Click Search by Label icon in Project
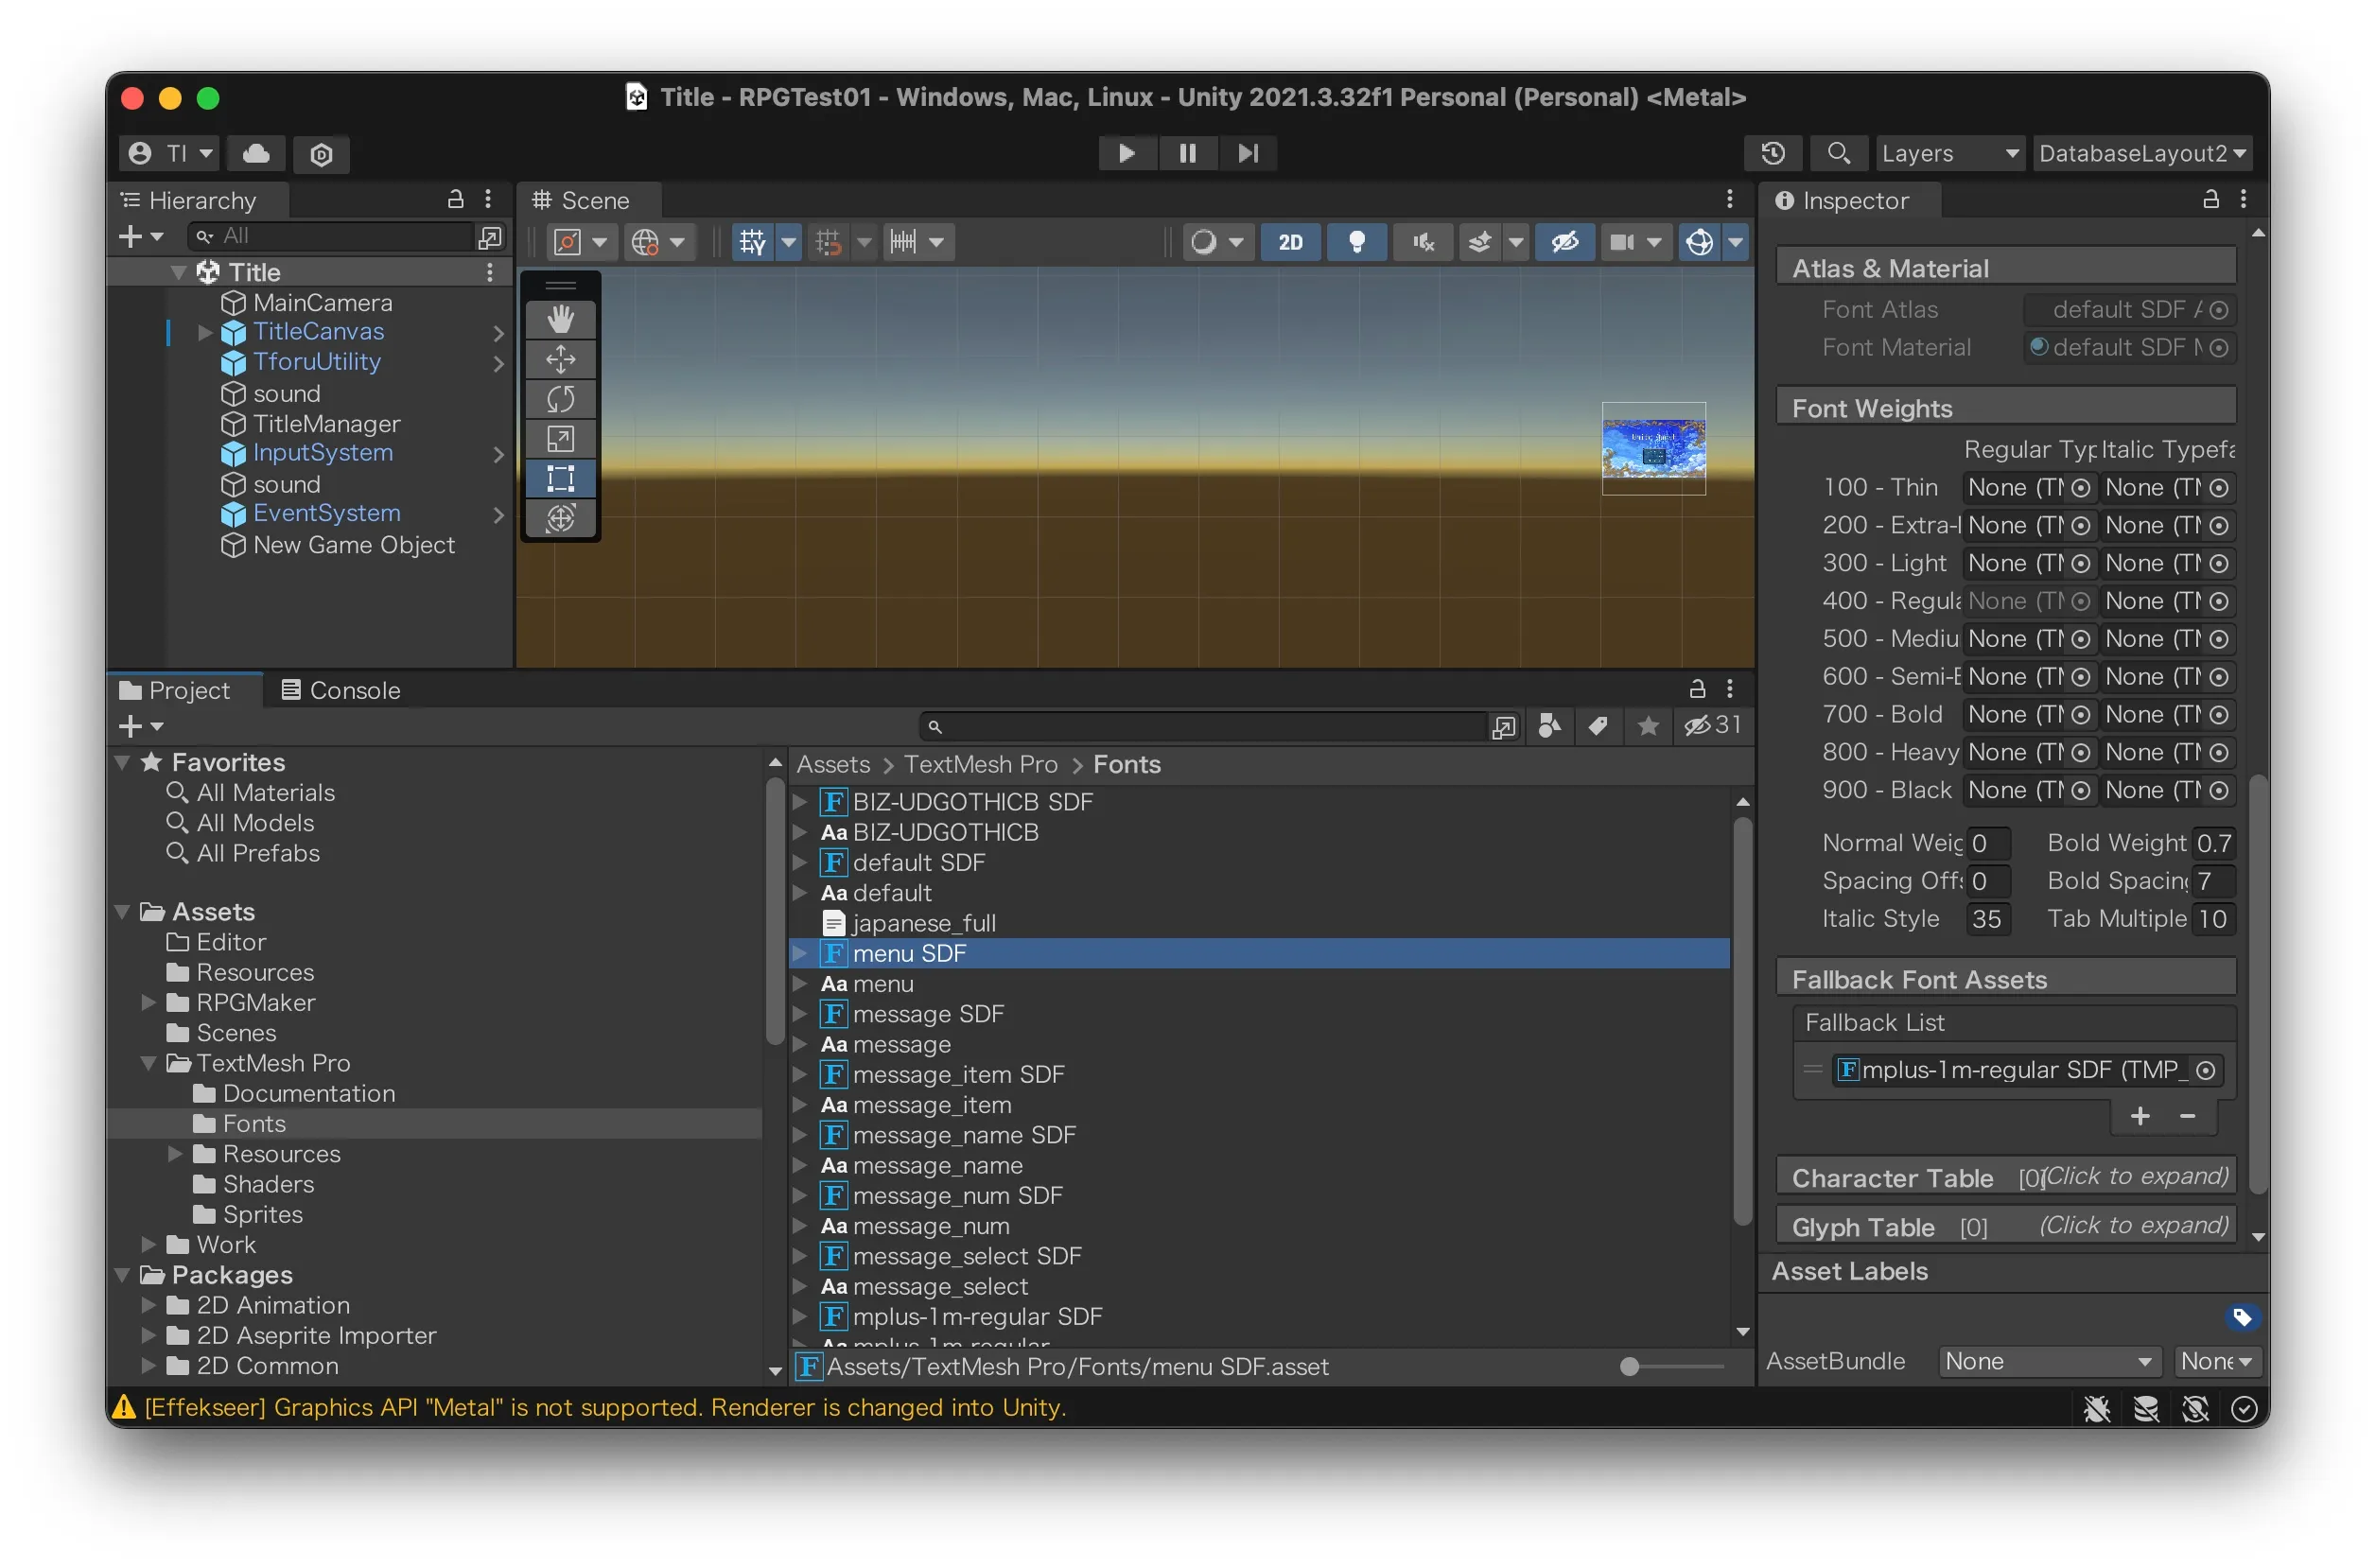Viewport: 2376px width, 1568px height. (1598, 725)
